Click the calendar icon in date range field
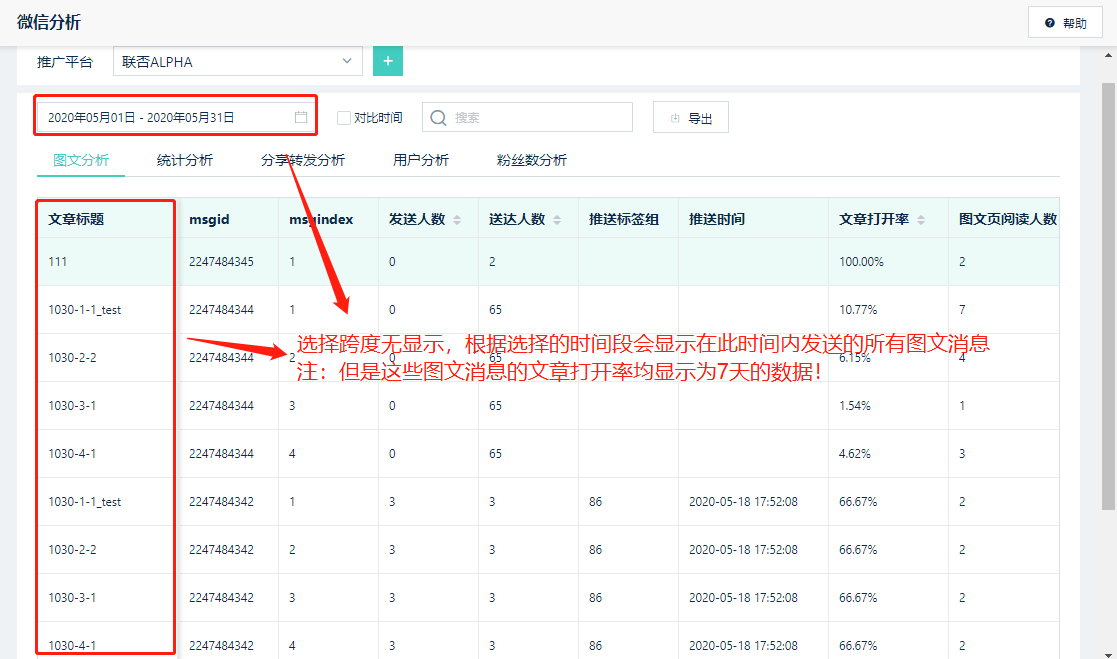This screenshot has height=659, width=1117. 301,117
